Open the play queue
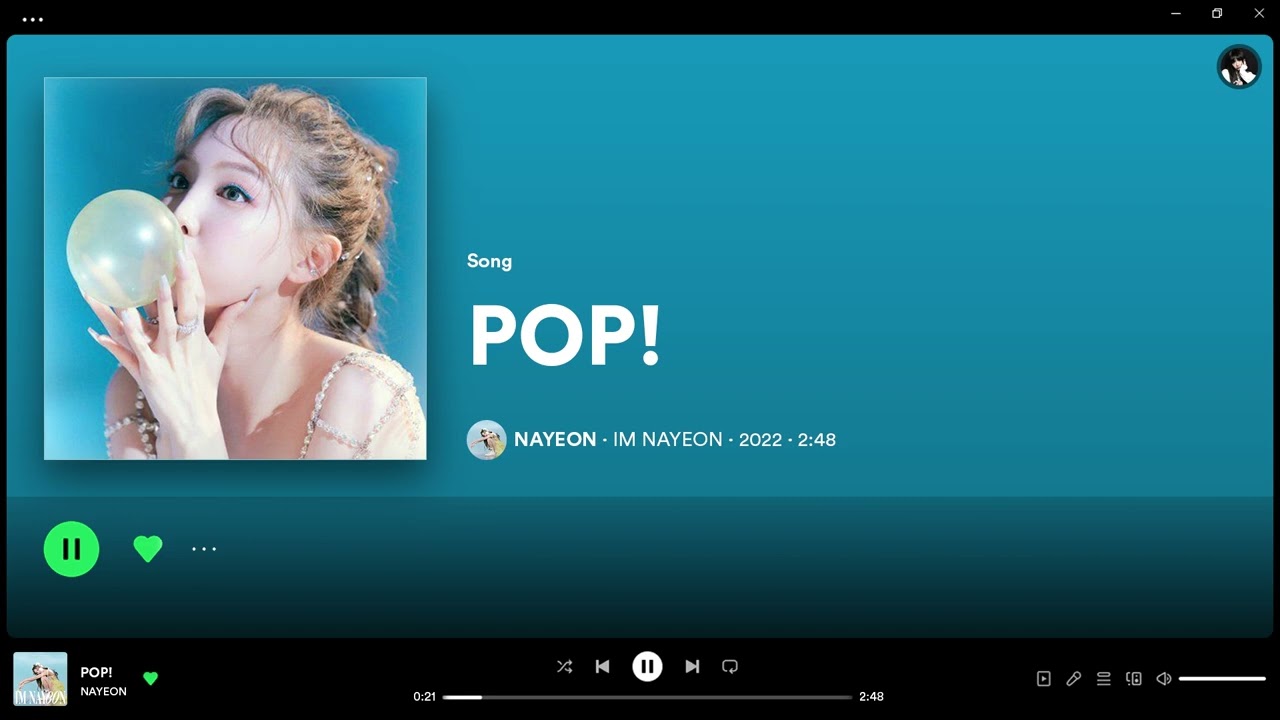This screenshot has height=720, width=1280. (1103, 679)
